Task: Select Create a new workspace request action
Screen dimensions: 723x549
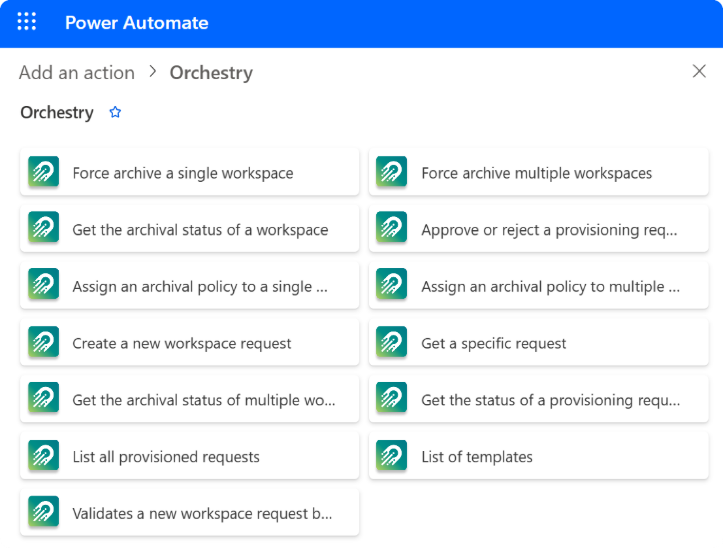Action: tap(190, 342)
